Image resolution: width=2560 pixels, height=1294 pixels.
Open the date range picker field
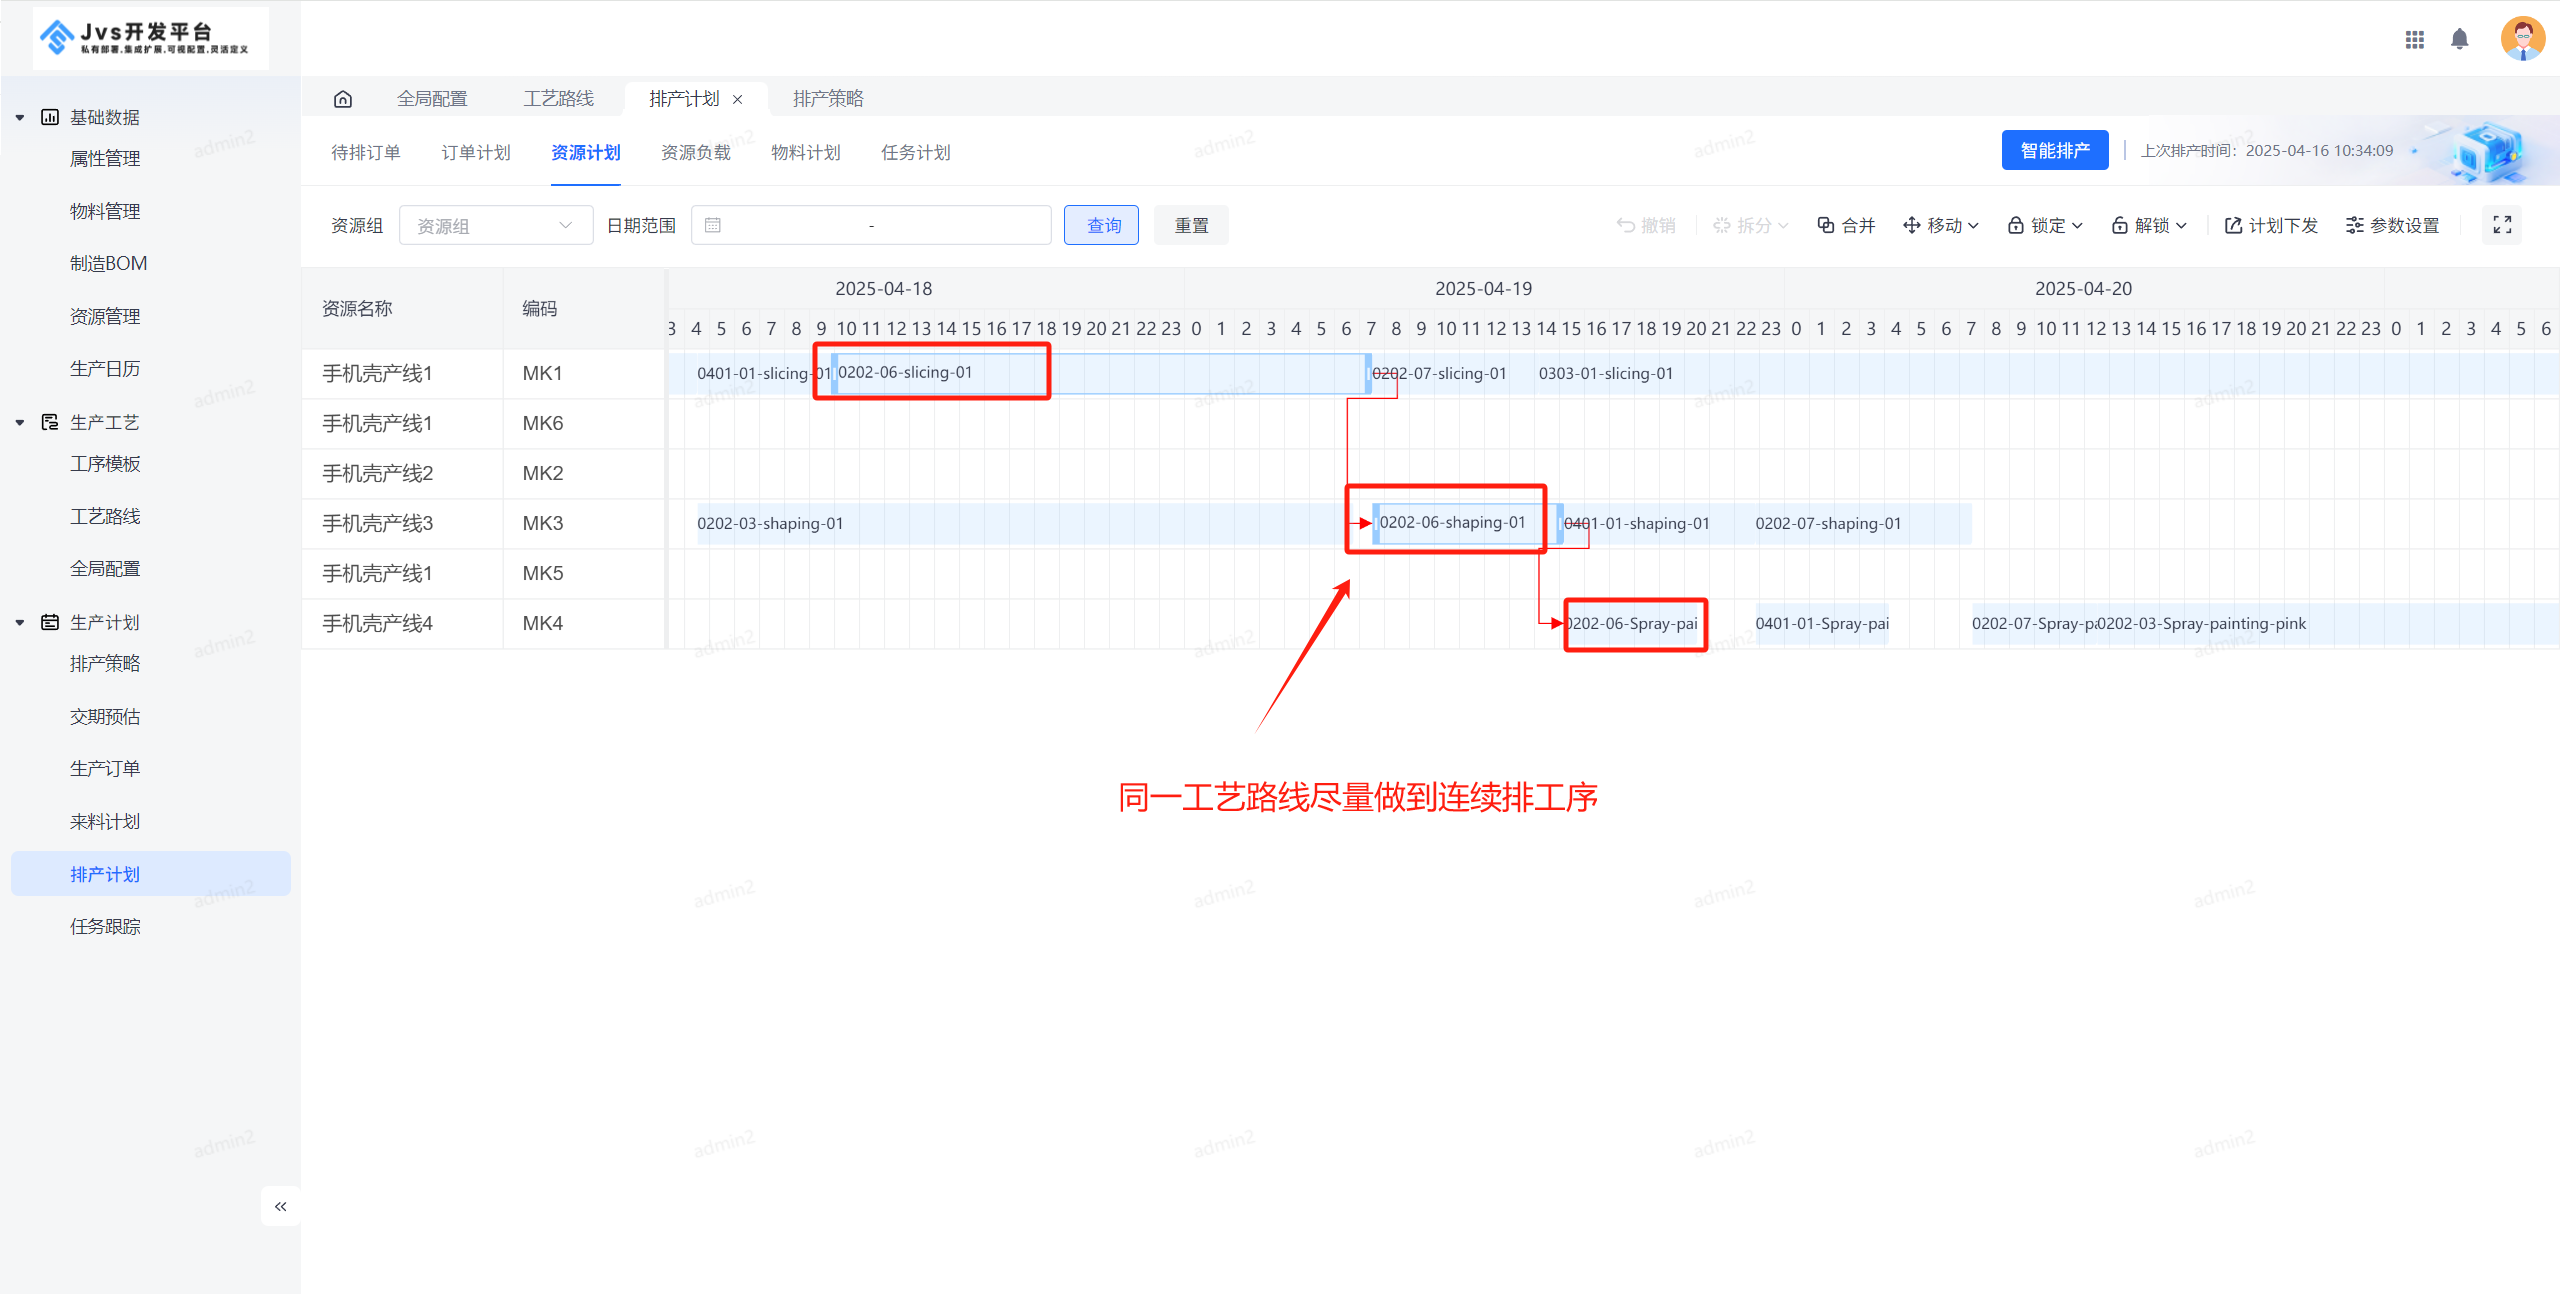[x=870, y=224]
